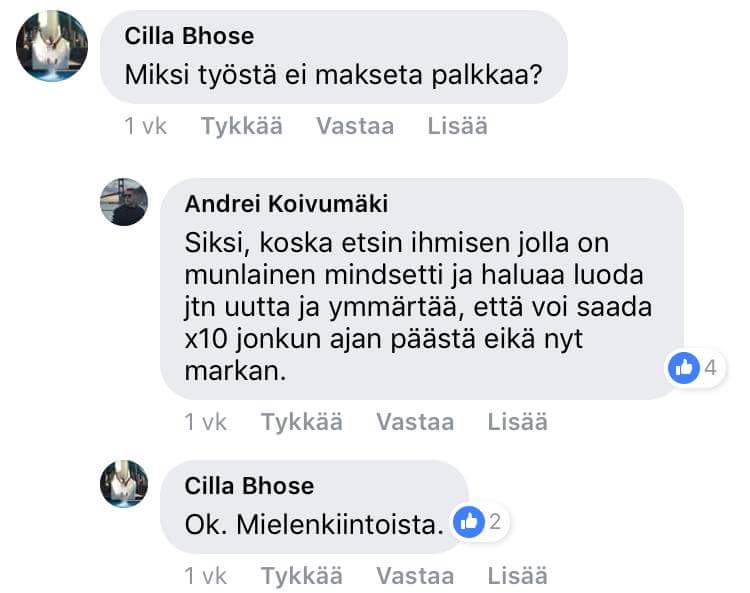Viewport: 750px width, 593px height.
Task: Open Cilla Bhose's name link on top comment
Action: [189, 36]
